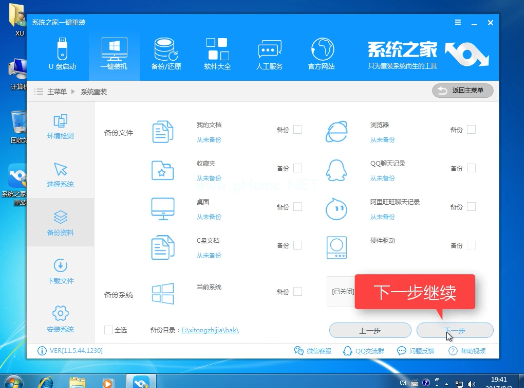The image size is (524, 388).
Task: Check the 桌面 backup checkbox
Action: click(x=297, y=207)
